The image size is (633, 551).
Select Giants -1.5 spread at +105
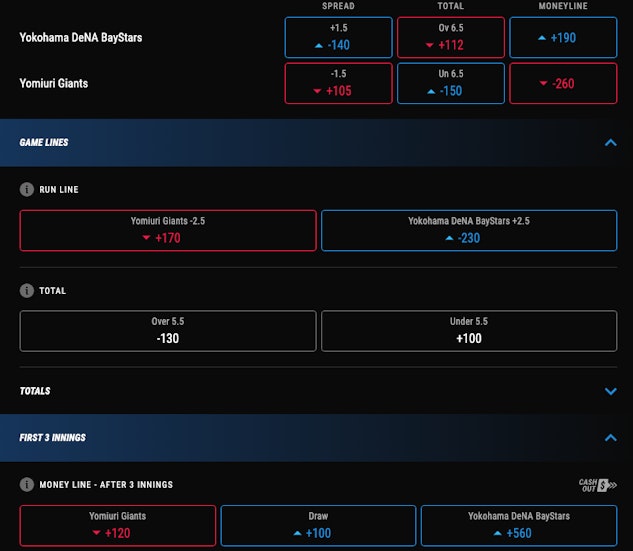(x=338, y=84)
